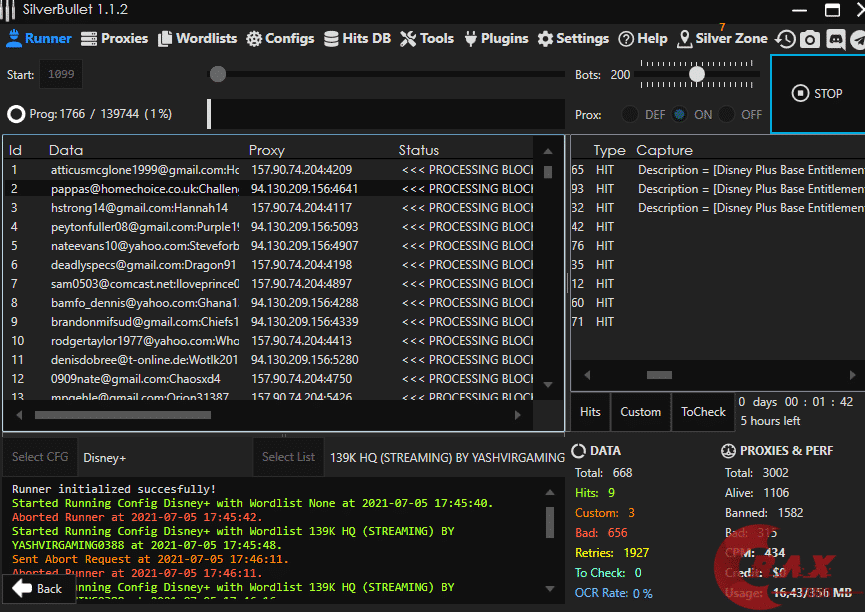Click the Select List button
This screenshot has width=865, height=612.
click(x=288, y=457)
